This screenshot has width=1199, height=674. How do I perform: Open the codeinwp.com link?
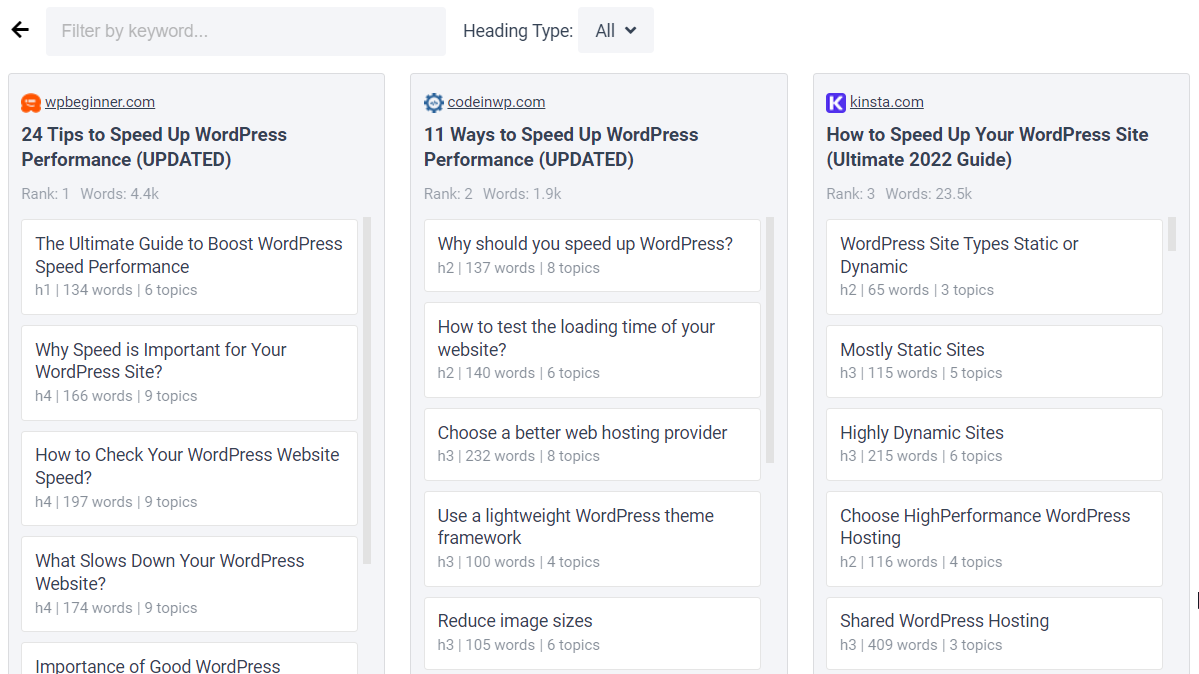(x=496, y=102)
